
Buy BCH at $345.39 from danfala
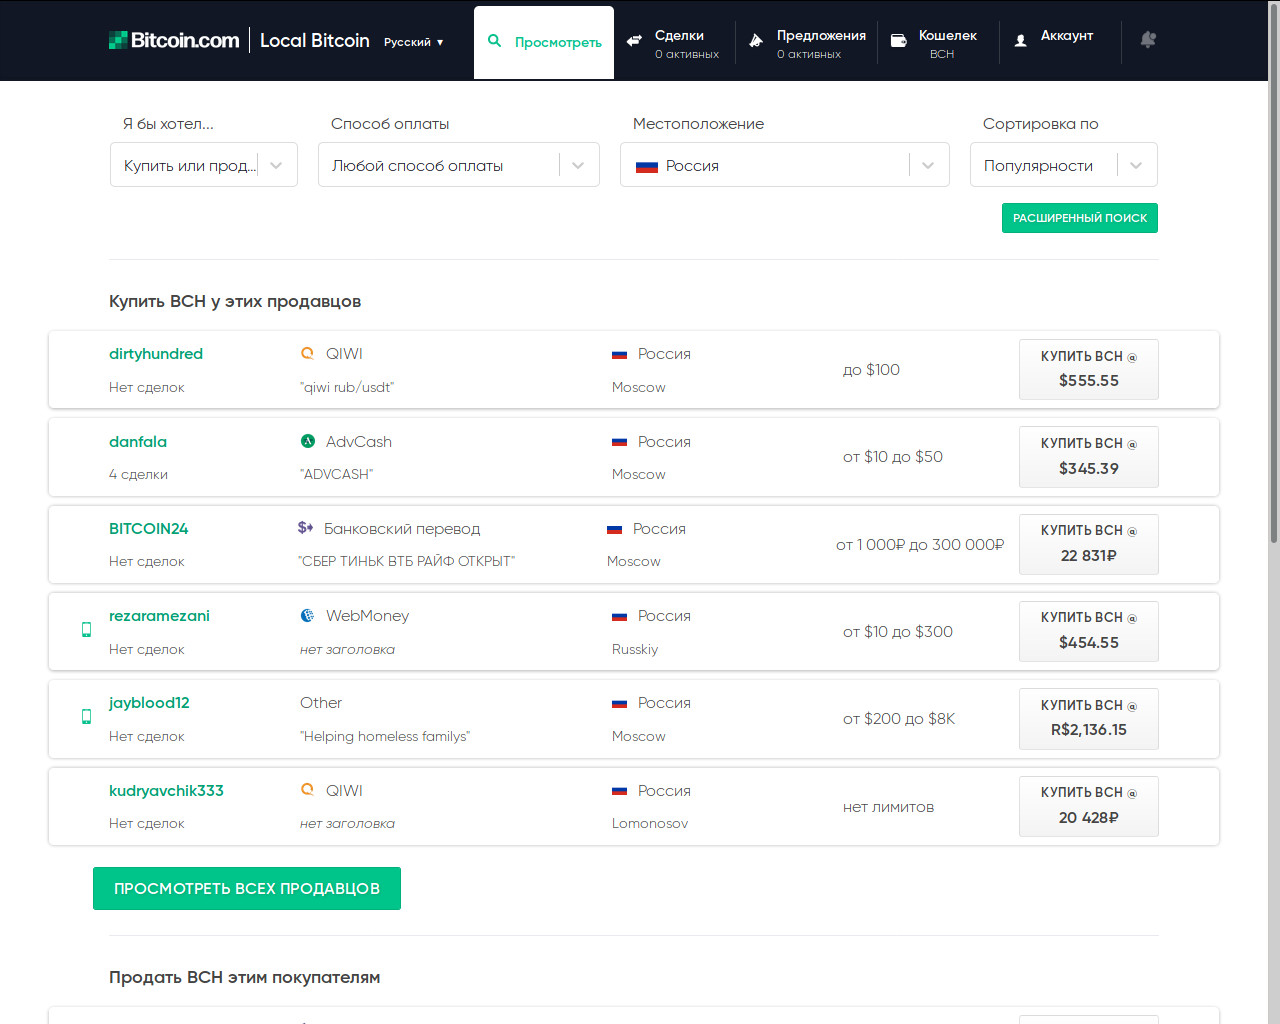[1089, 456]
